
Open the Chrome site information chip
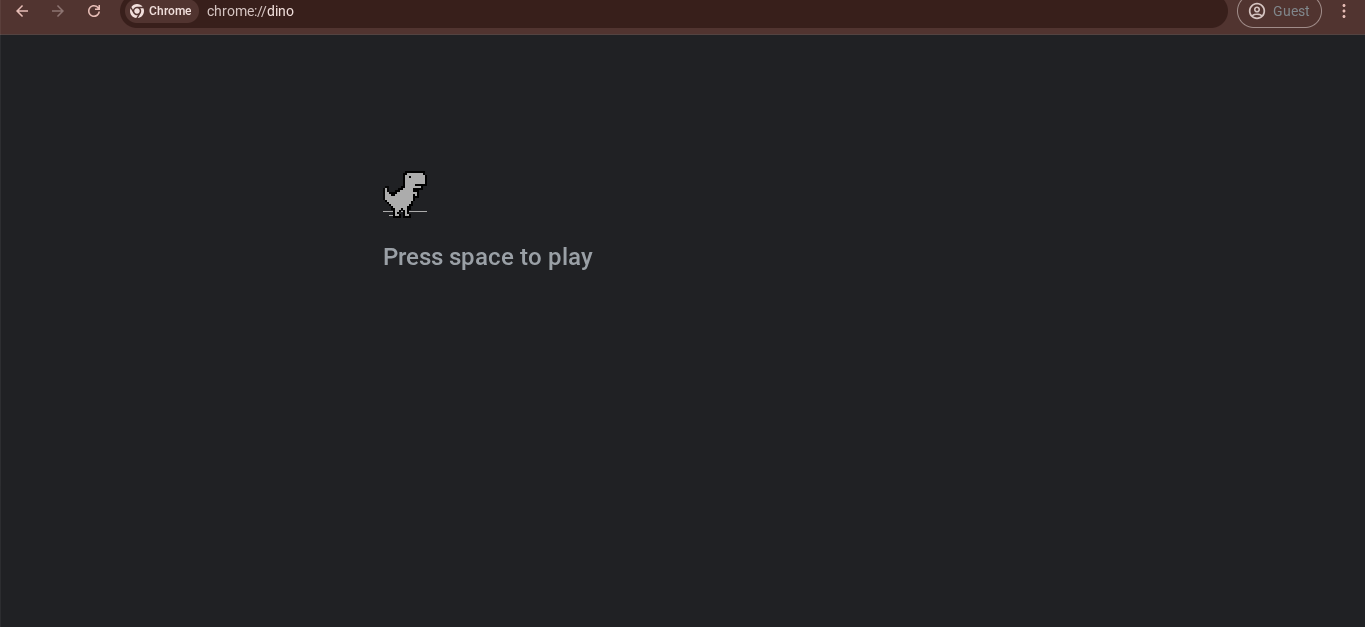point(160,11)
